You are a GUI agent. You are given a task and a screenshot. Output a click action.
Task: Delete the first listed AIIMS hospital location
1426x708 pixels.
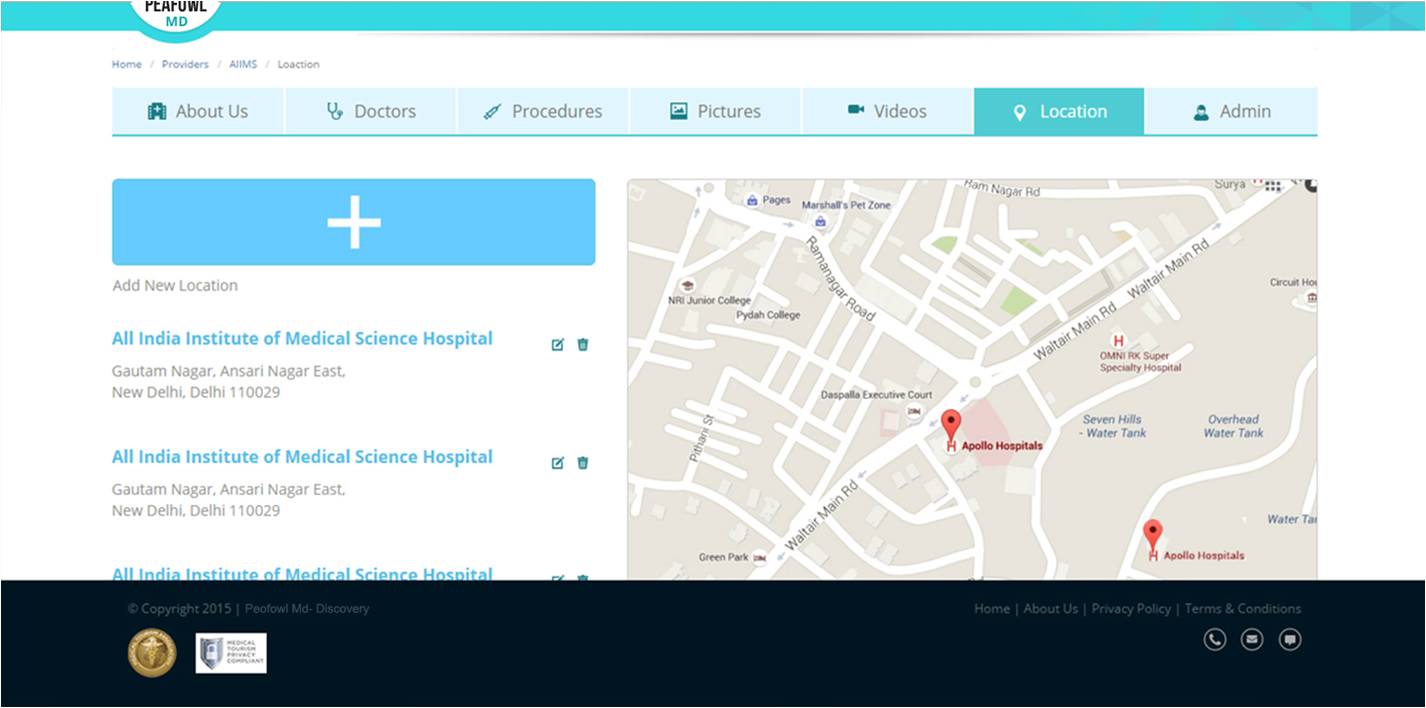coord(583,344)
